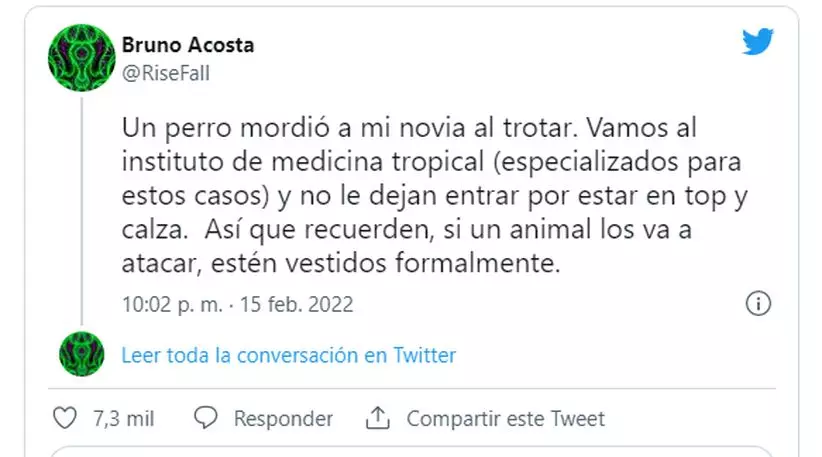The width and height of the screenshot is (822, 457).
Task: Click the reply speech bubble icon
Action: pyautogui.click(x=206, y=418)
